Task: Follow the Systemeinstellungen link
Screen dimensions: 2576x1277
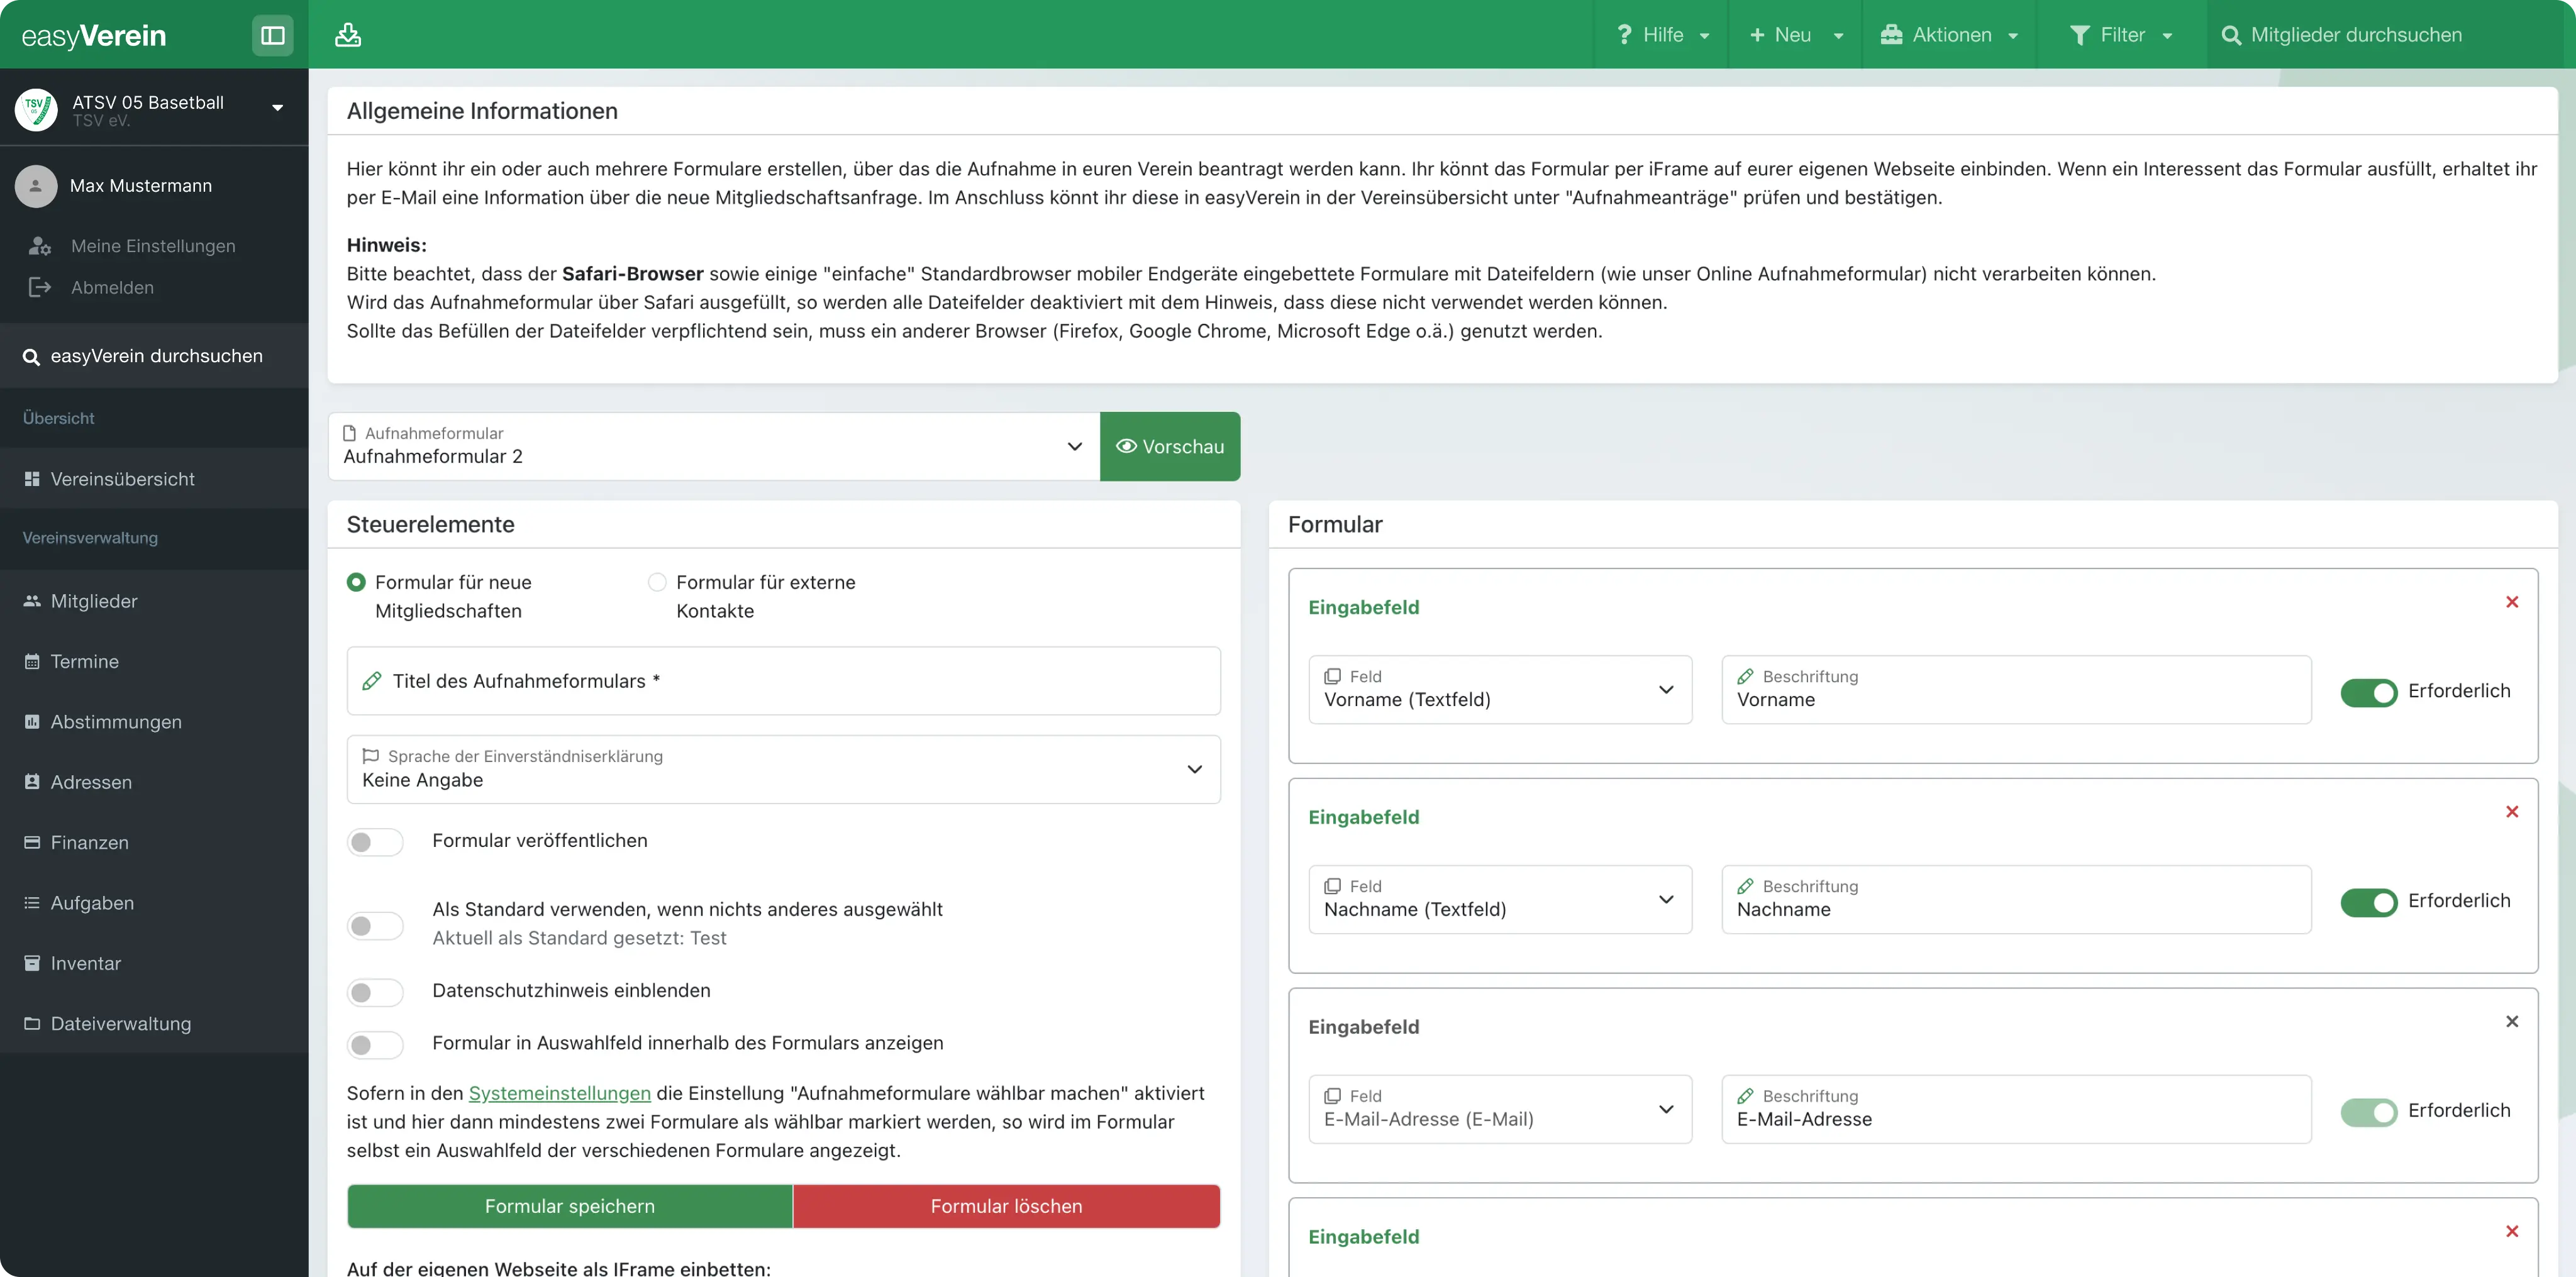Action: pos(560,1094)
